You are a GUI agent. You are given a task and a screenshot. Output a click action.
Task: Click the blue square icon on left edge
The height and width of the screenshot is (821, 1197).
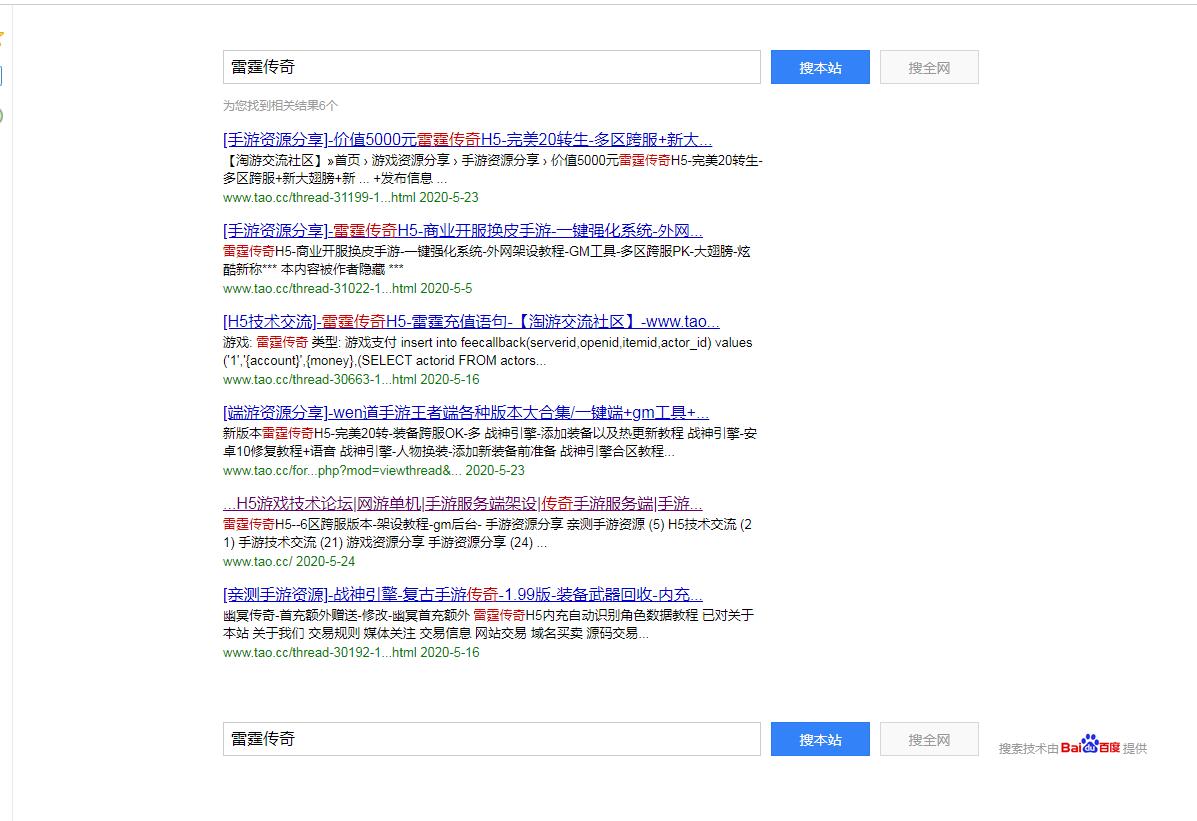pyautogui.click(x=2, y=76)
